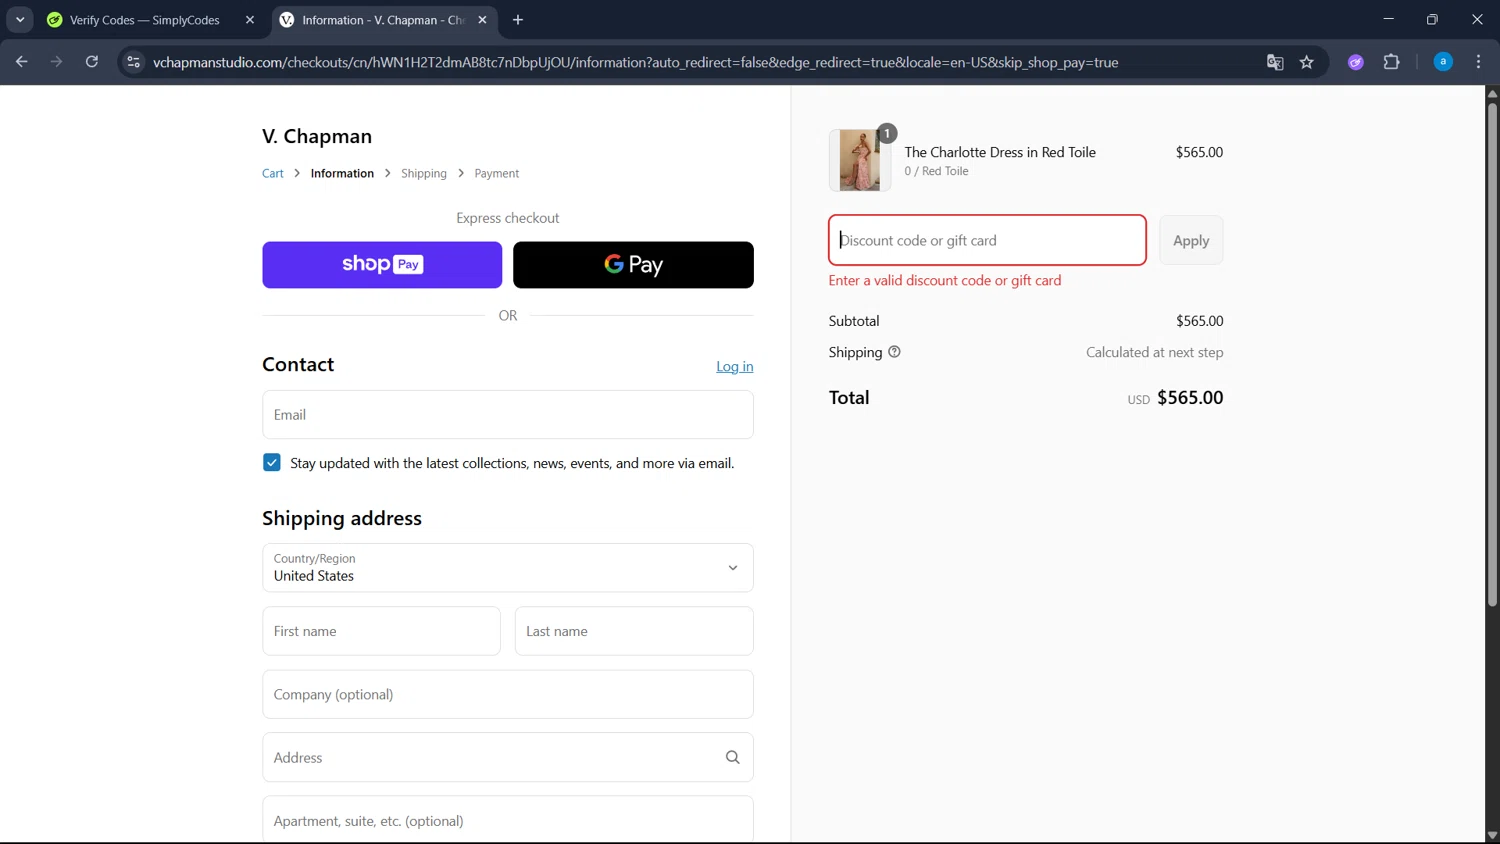Go to Cart breadcrumb link
1500x844 pixels.
click(273, 173)
